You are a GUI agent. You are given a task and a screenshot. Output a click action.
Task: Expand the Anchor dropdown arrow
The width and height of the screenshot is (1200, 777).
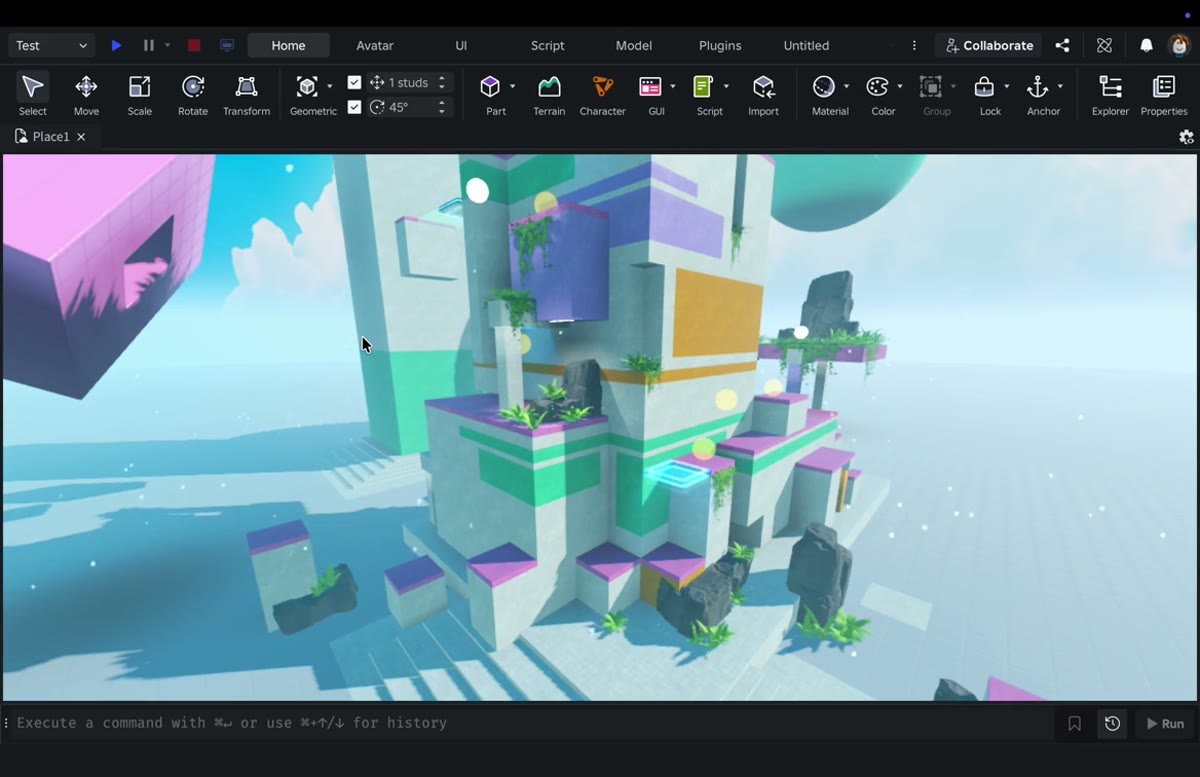1060,87
